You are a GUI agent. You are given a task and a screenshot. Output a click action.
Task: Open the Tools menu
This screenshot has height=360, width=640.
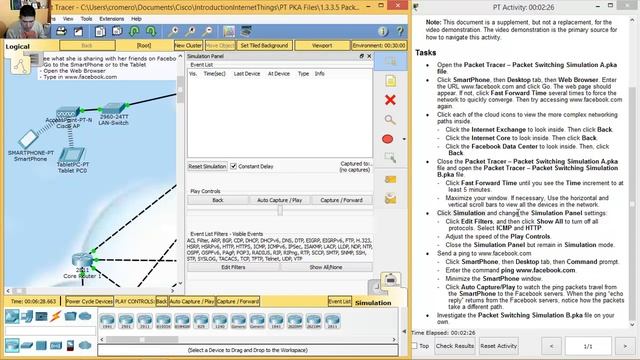tap(86, 19)
